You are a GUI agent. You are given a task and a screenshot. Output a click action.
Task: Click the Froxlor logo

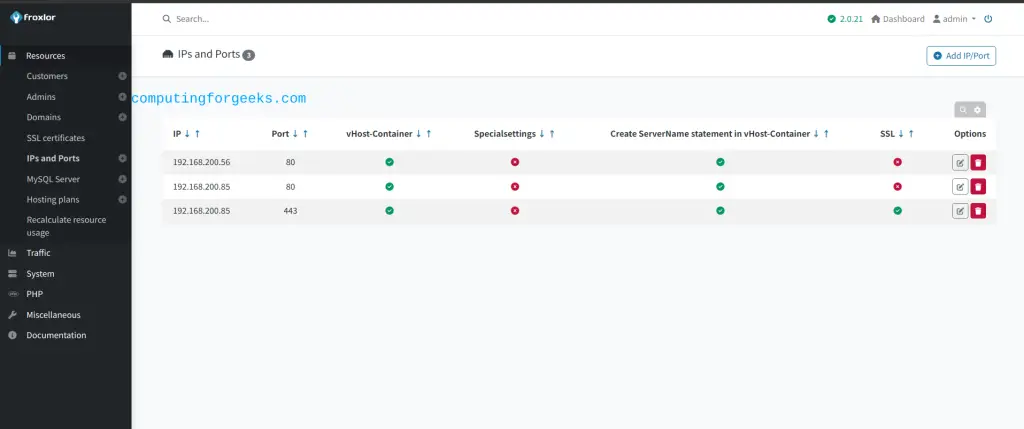click(33, 18)
